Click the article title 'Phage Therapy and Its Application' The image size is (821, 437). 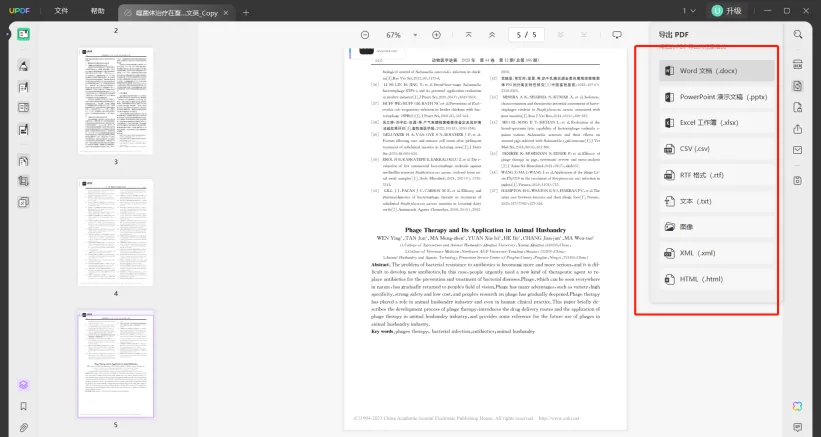(x=485, y=230)
